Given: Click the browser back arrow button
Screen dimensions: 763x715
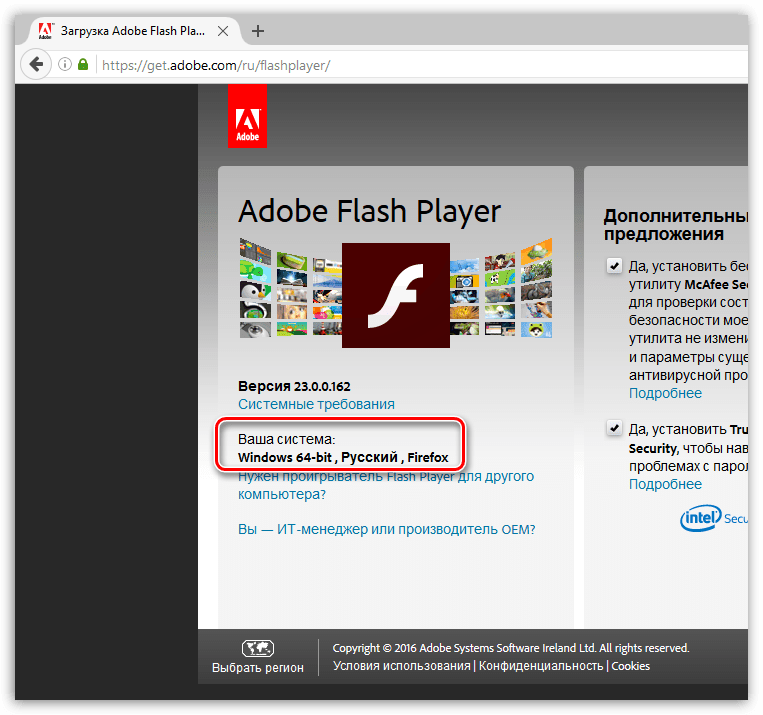Looking at the screenshot, I should [36, 65].
